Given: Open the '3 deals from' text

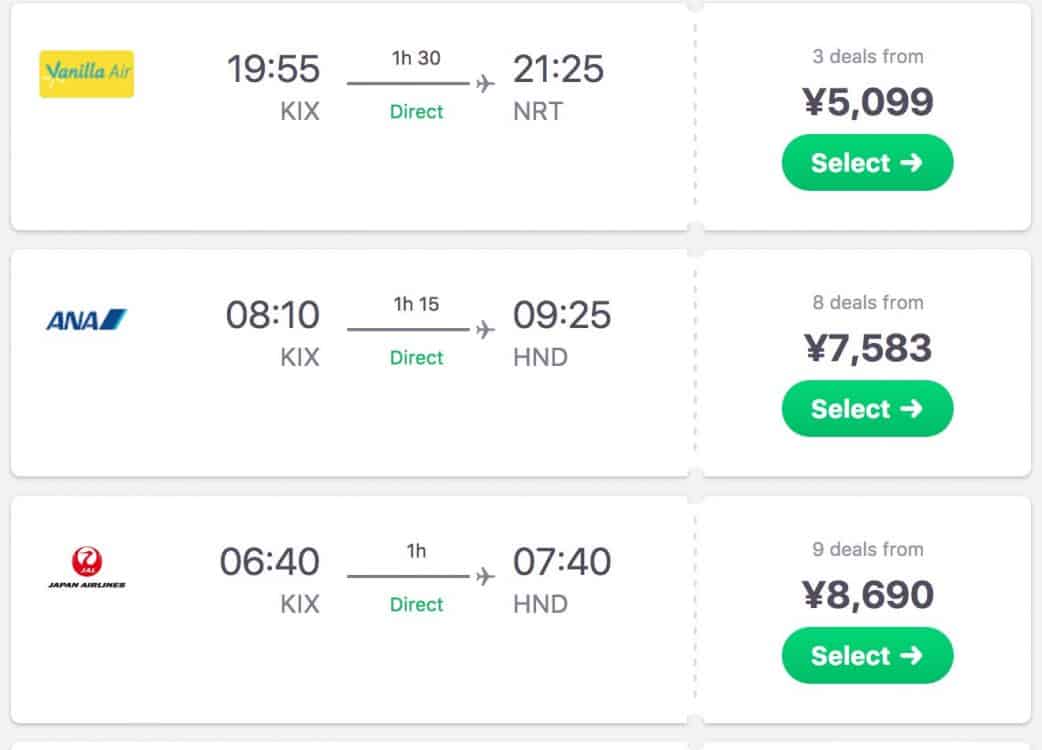Looking at the screenshot, I should pyautogui.click(x=867, y=57).
